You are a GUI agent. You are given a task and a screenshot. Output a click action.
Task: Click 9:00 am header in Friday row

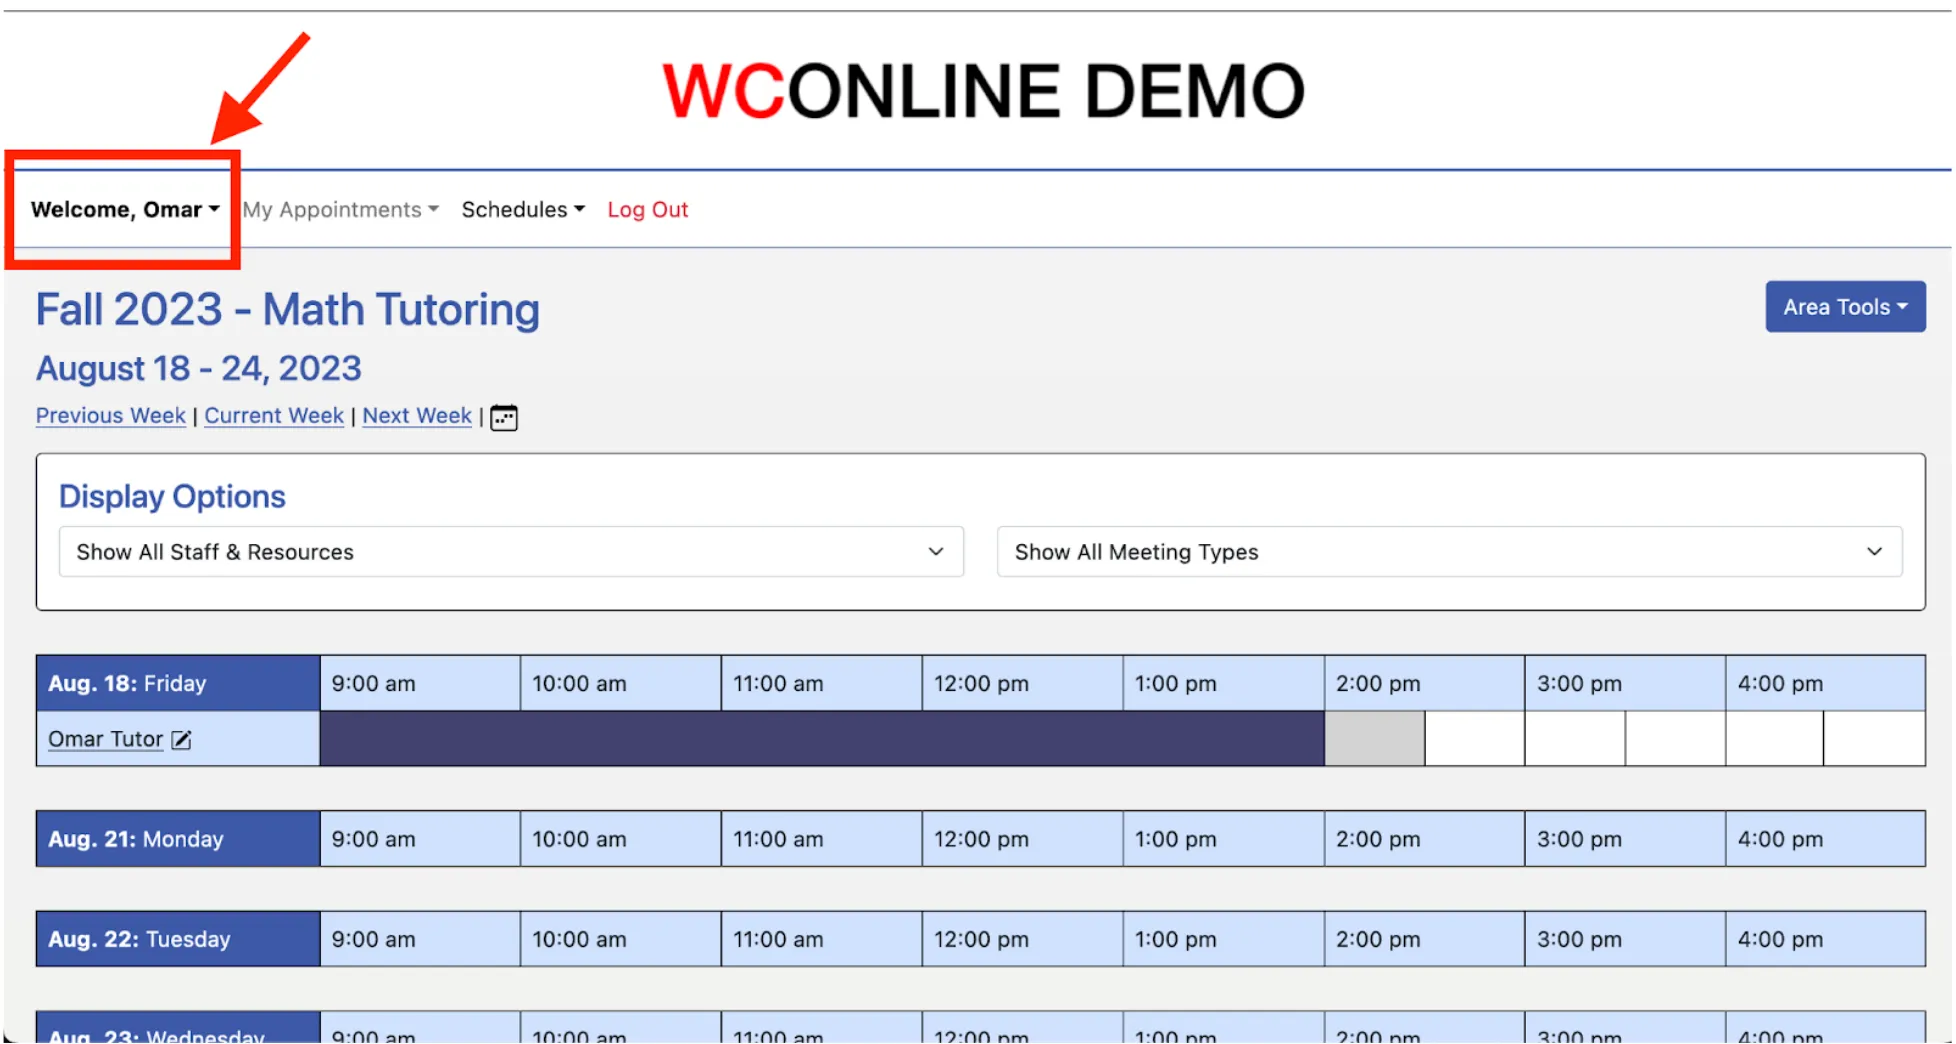click(x=420, y=684)
